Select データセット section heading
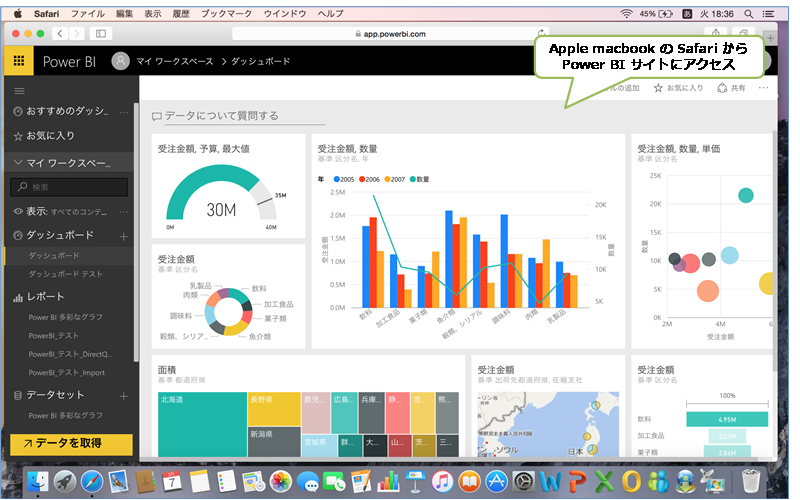Screen dimensions: 800x500 pyautogui.click(x=55, y=395)
